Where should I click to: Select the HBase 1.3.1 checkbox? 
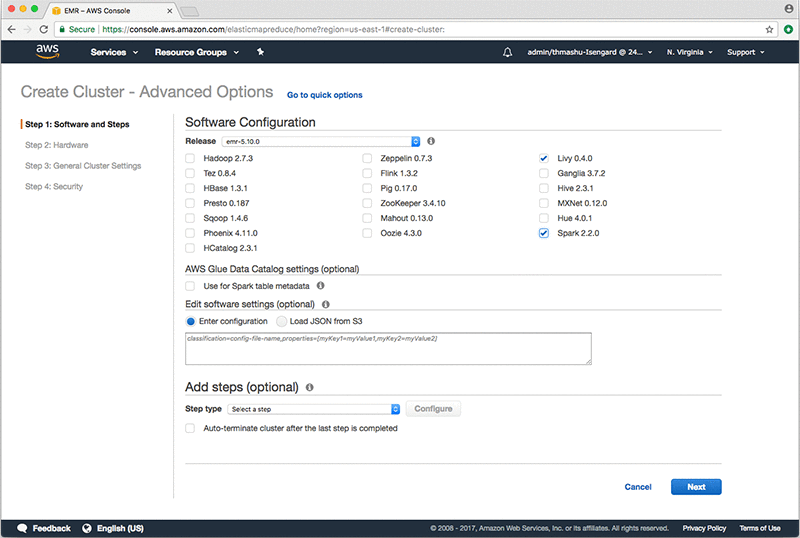pyautogui.click(x=190, y=188)
